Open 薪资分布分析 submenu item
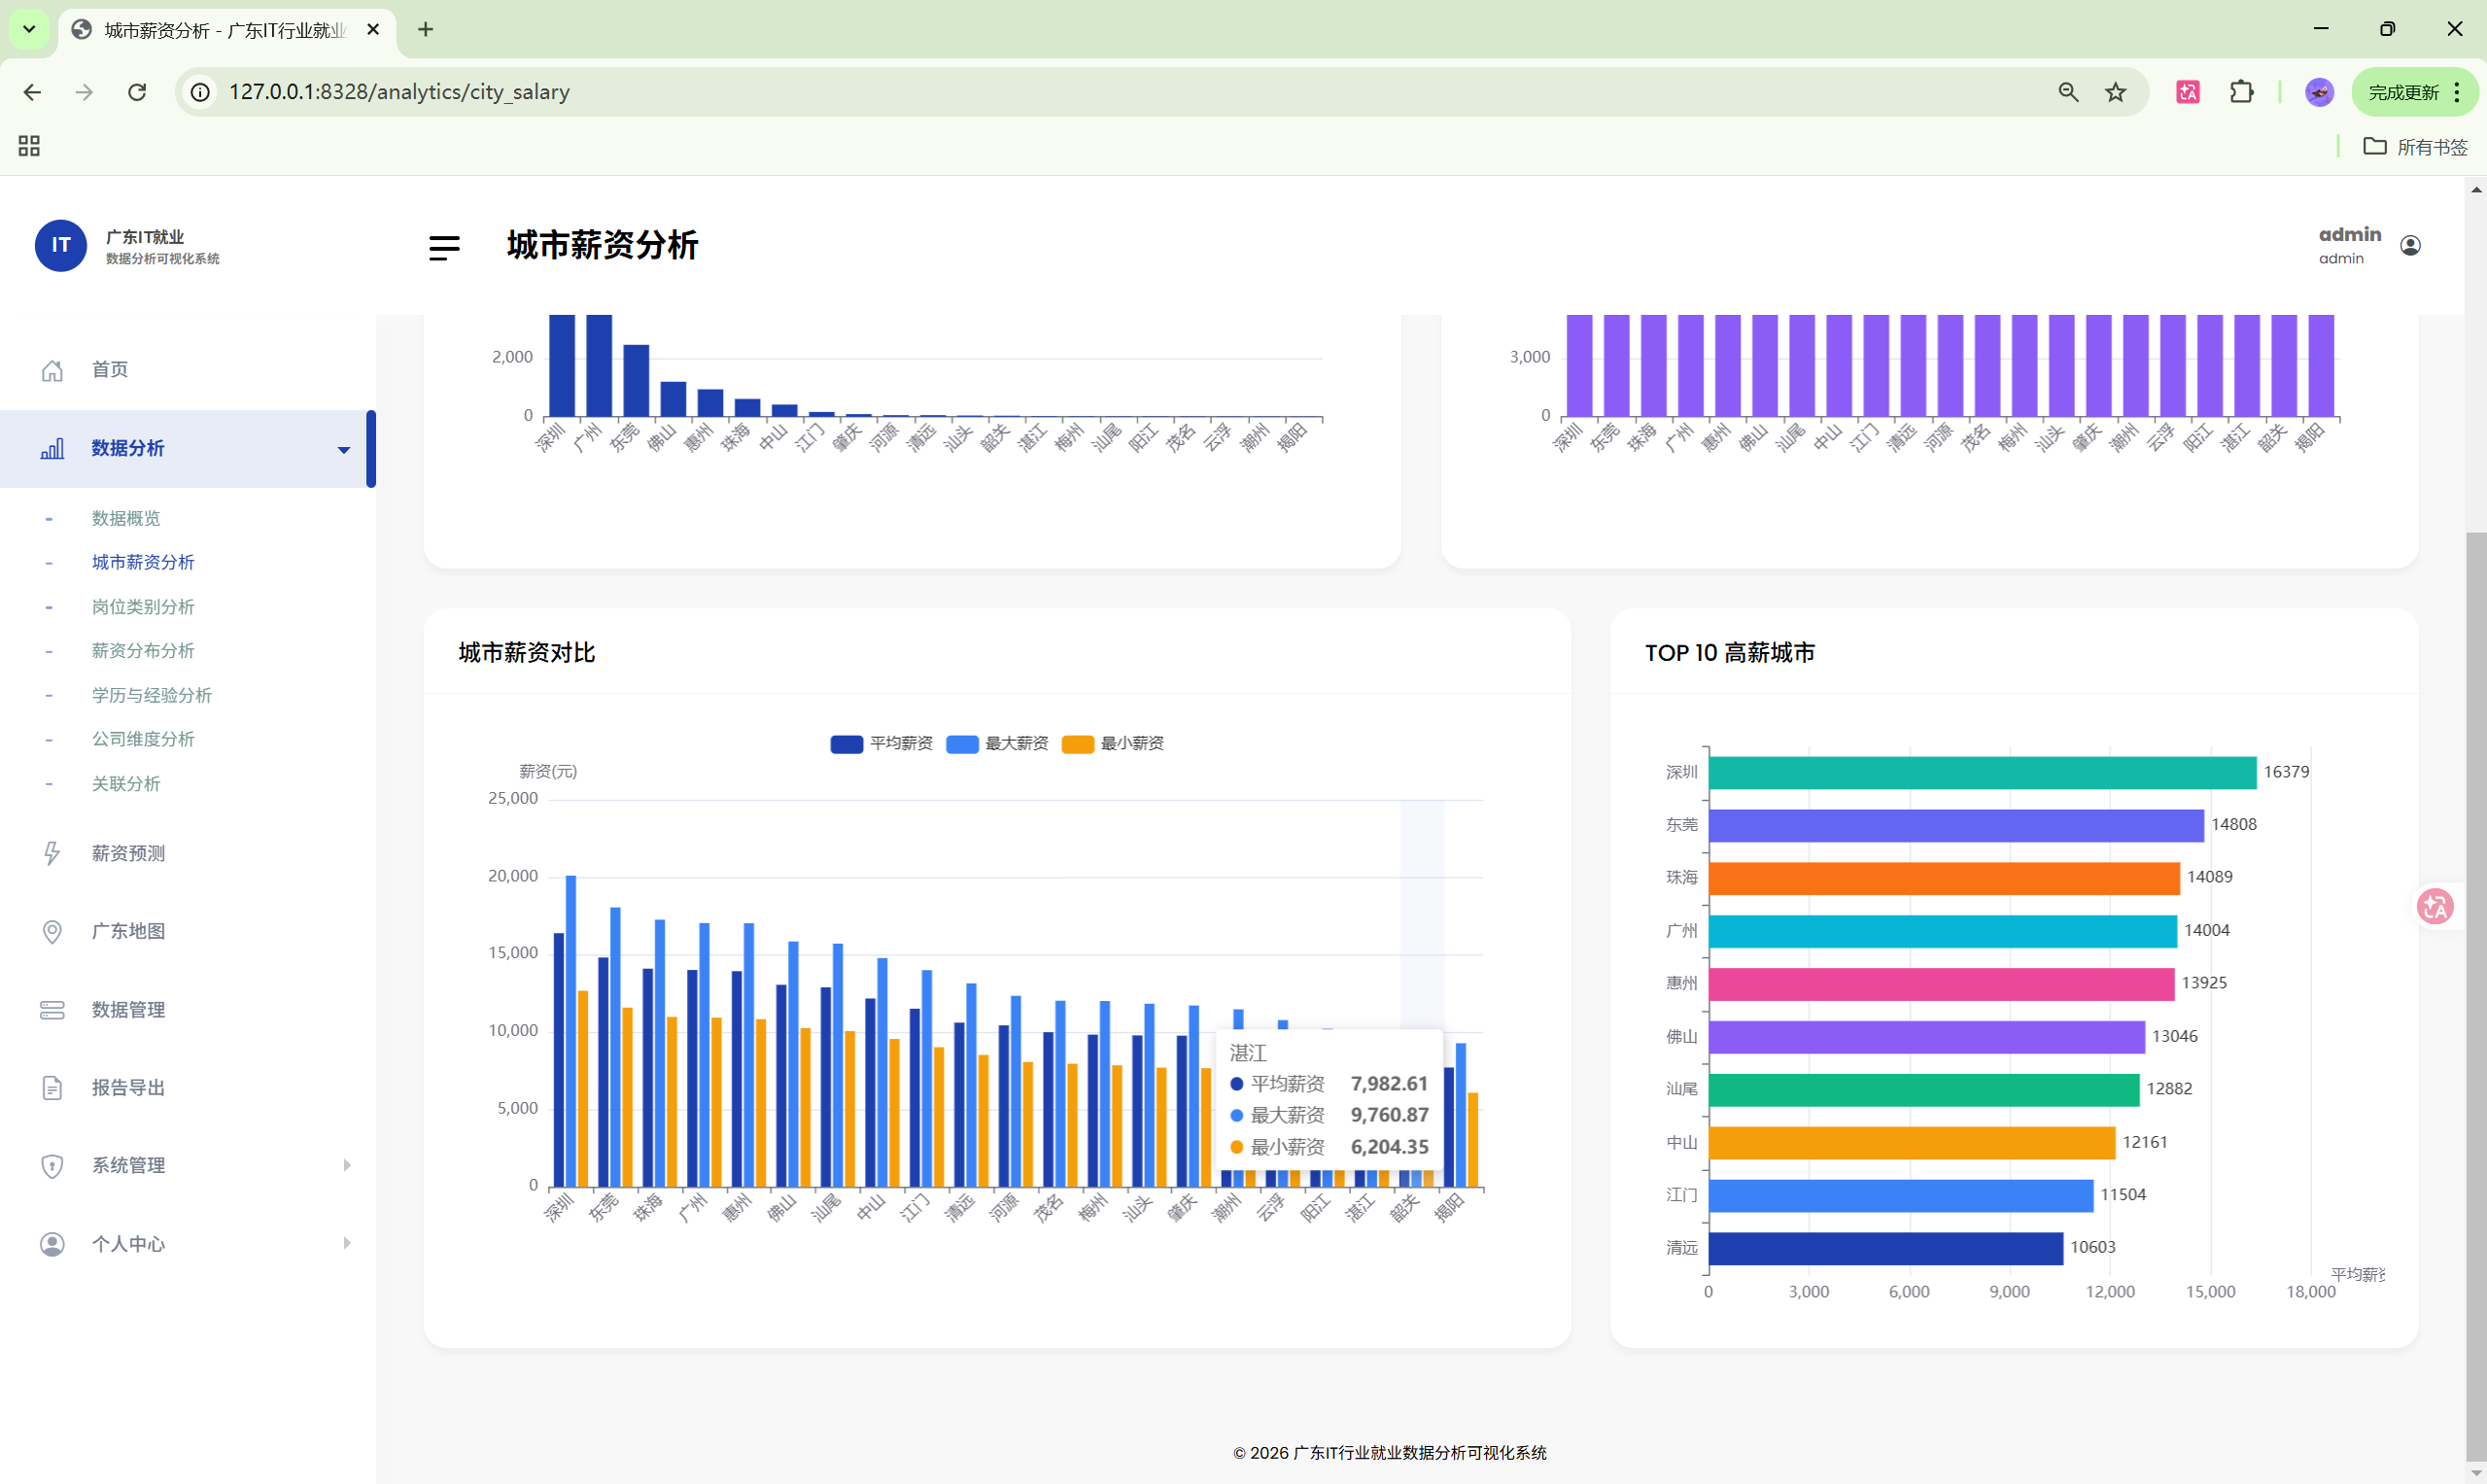This screenshot has width=2487, height=1484. pos(143,651)
